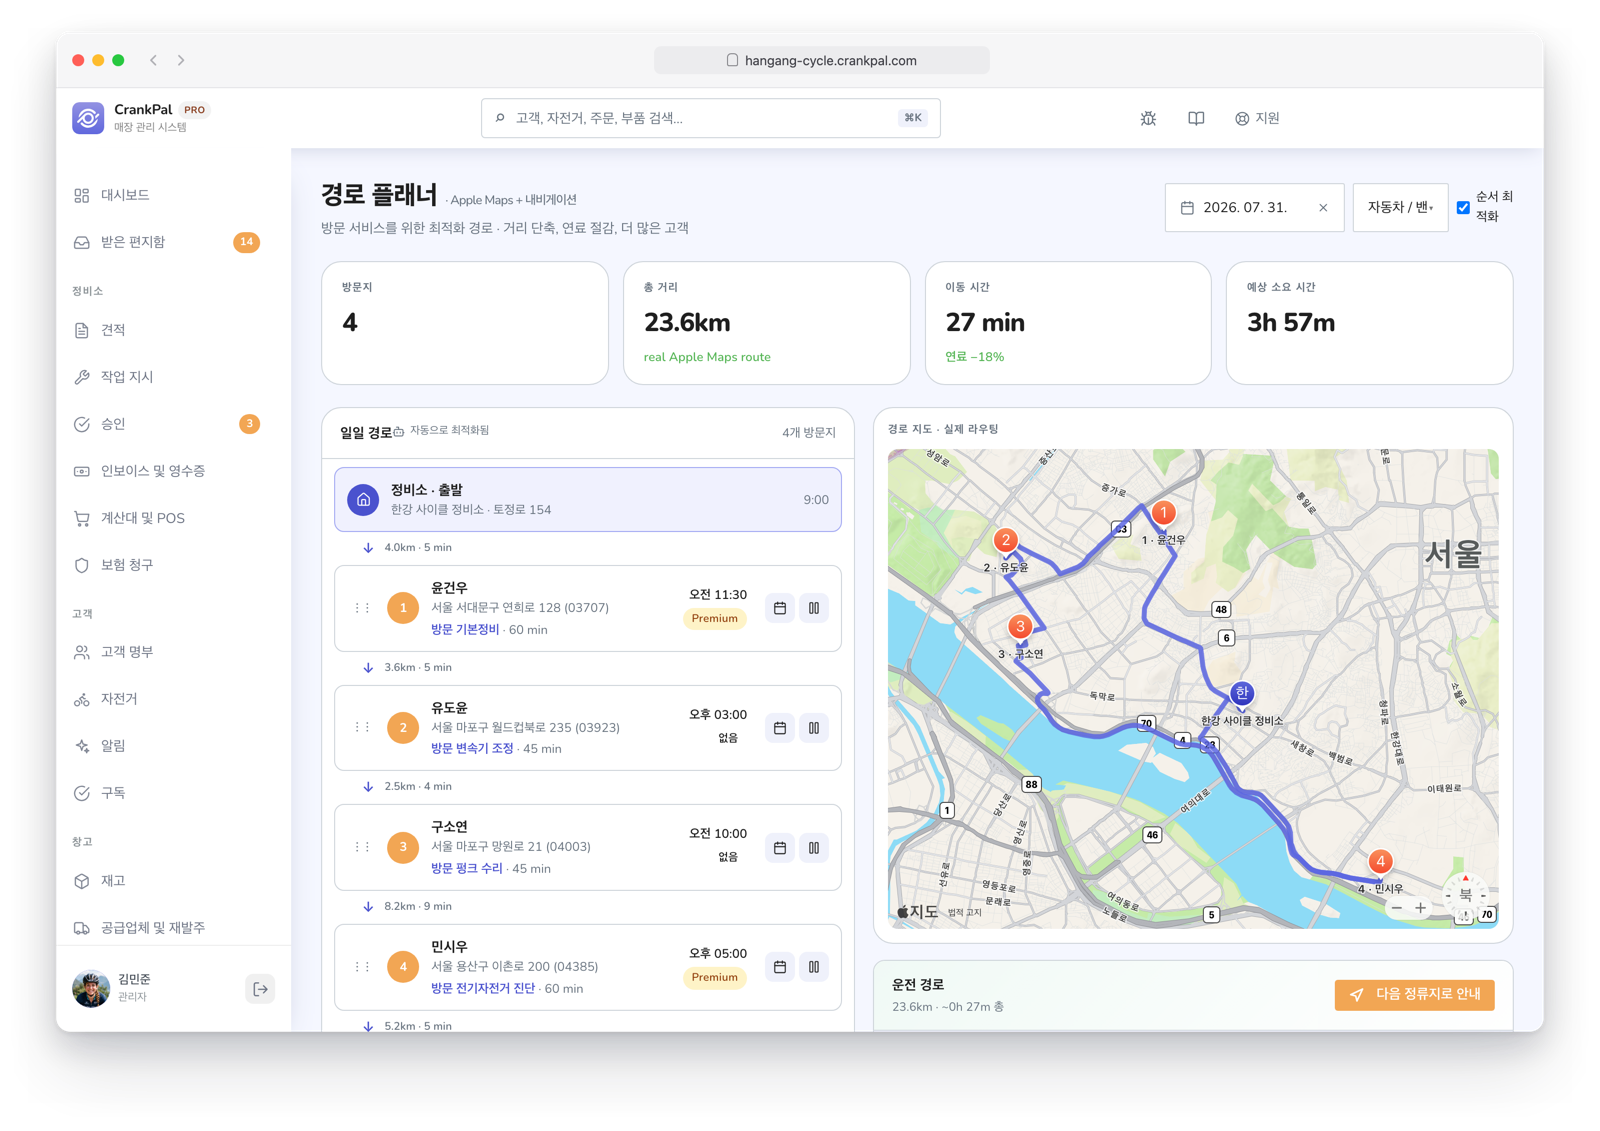1600x1131 pixels.
Task: Click the 계산대 및 POS cart icon
Action: (82, 518)
